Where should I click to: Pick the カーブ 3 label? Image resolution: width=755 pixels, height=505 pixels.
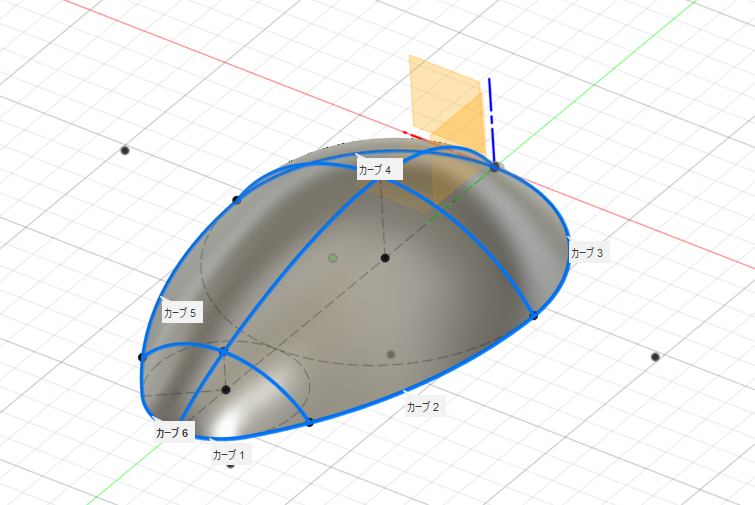click(587, 254)
